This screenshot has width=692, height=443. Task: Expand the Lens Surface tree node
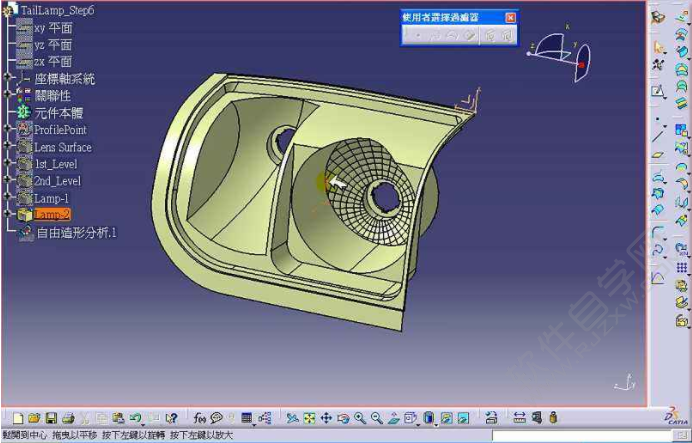[x=7, y=145]
